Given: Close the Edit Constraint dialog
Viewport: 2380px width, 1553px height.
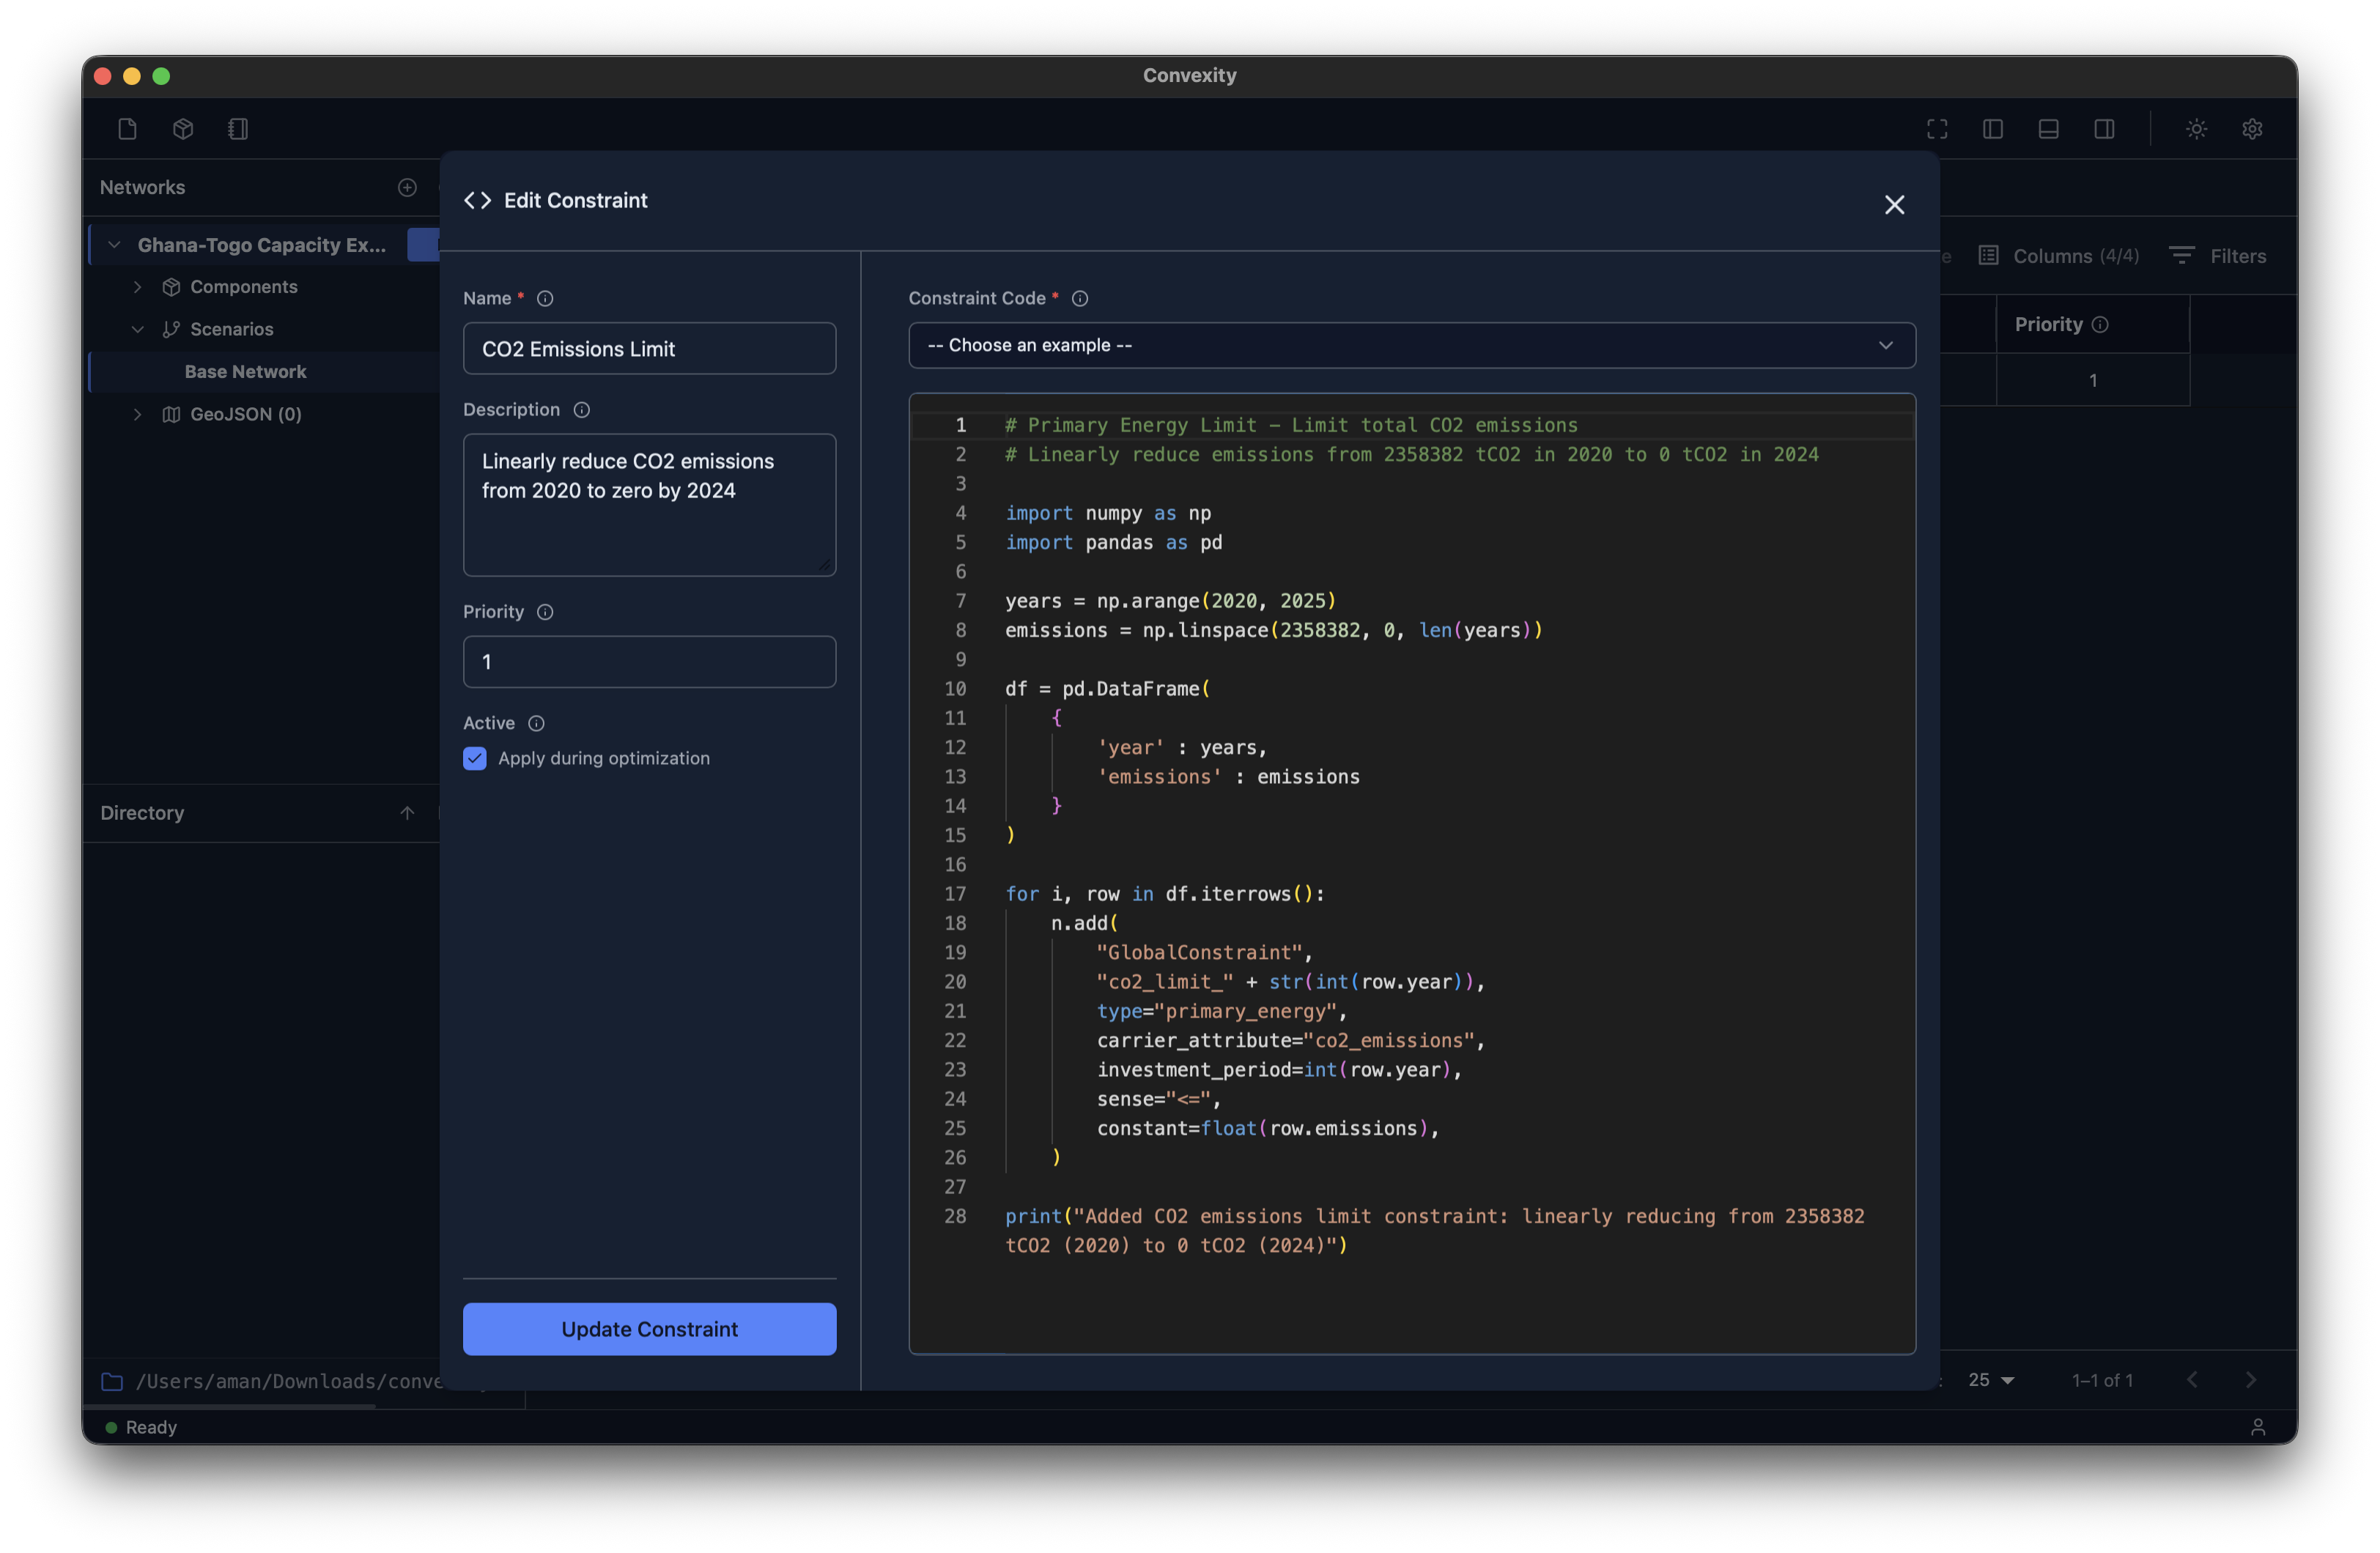Looking at the screenshot, I should coord(1894,205).
